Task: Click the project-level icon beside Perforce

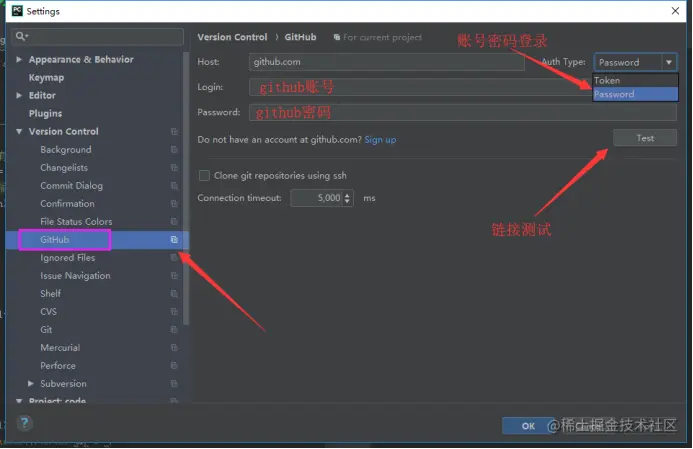Action: click(174, 365)
